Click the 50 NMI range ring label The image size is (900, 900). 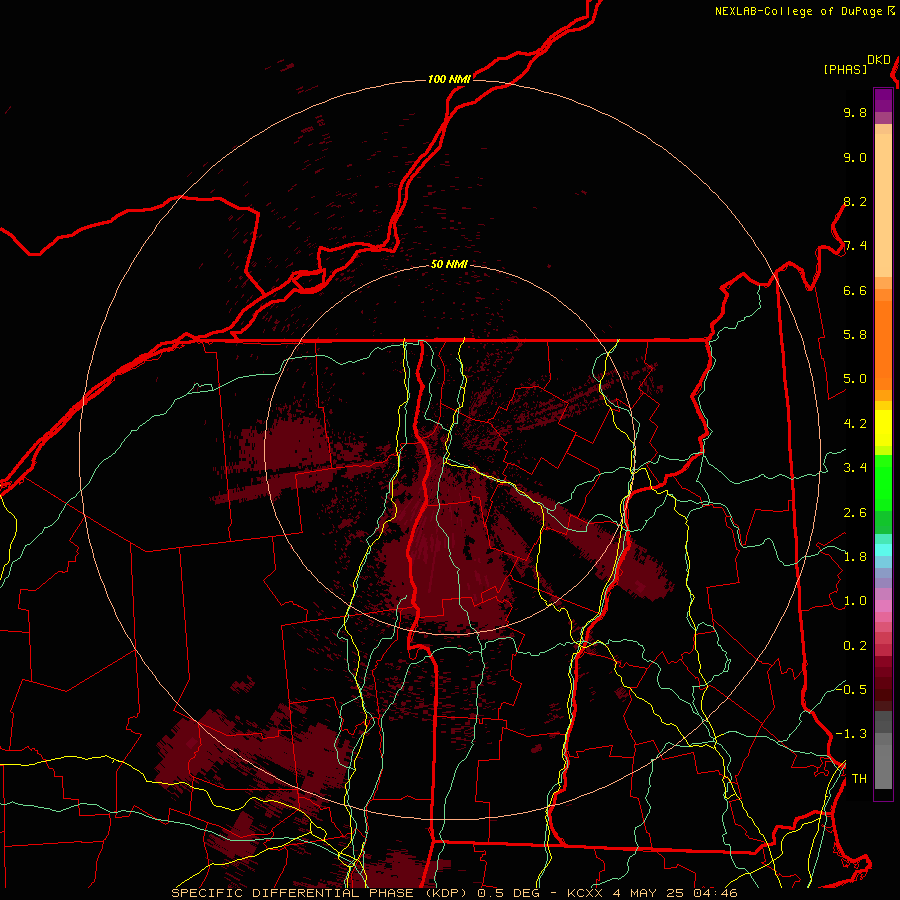449,264
